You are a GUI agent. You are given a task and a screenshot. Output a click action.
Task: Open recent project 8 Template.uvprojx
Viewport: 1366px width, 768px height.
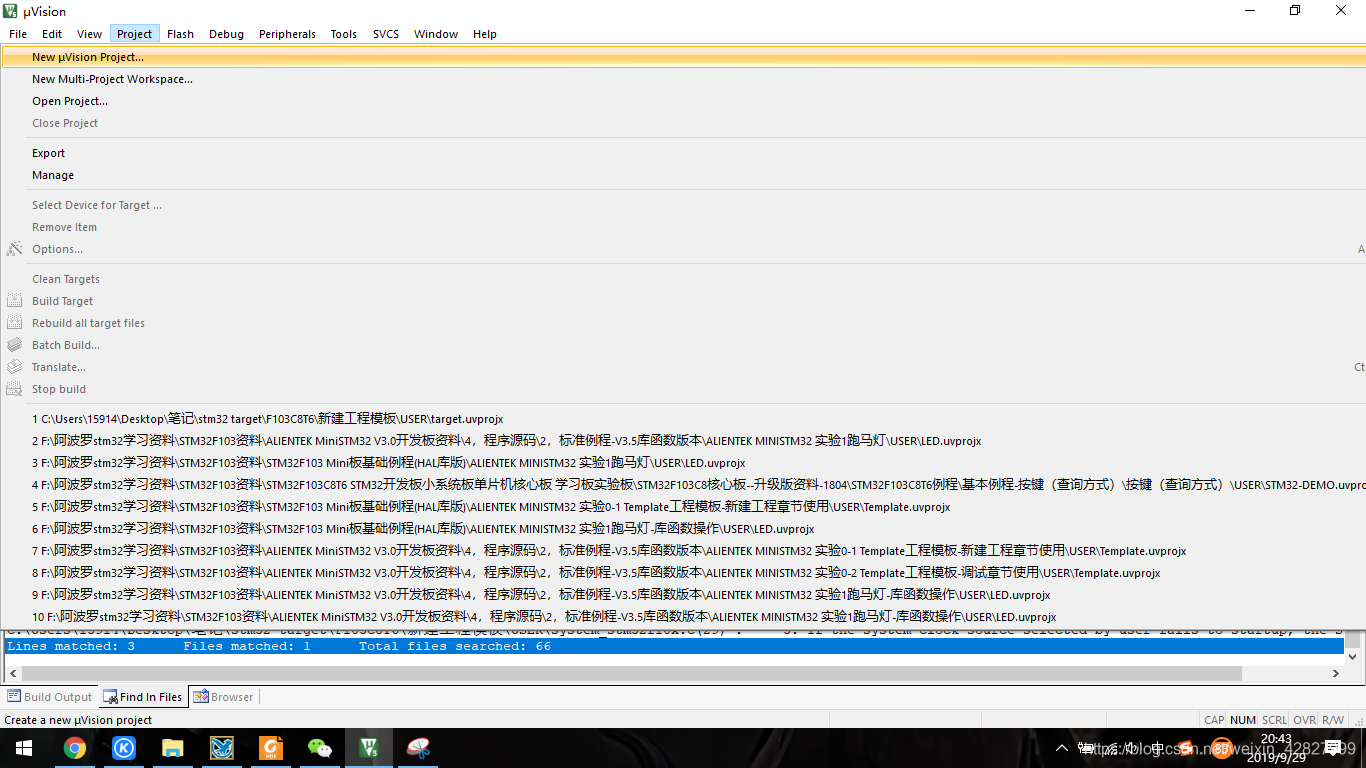click(x=683, y=573)
